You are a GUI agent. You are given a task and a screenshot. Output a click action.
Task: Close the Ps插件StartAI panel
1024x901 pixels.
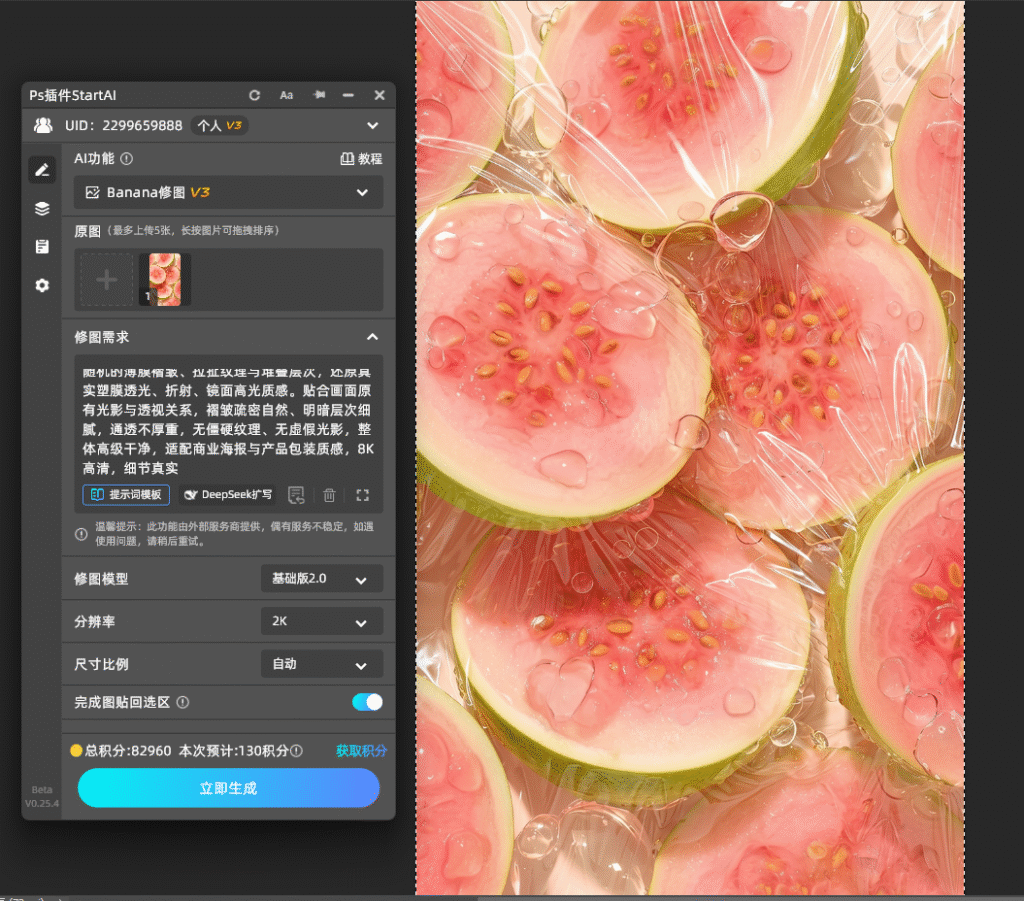pos(379,95)
